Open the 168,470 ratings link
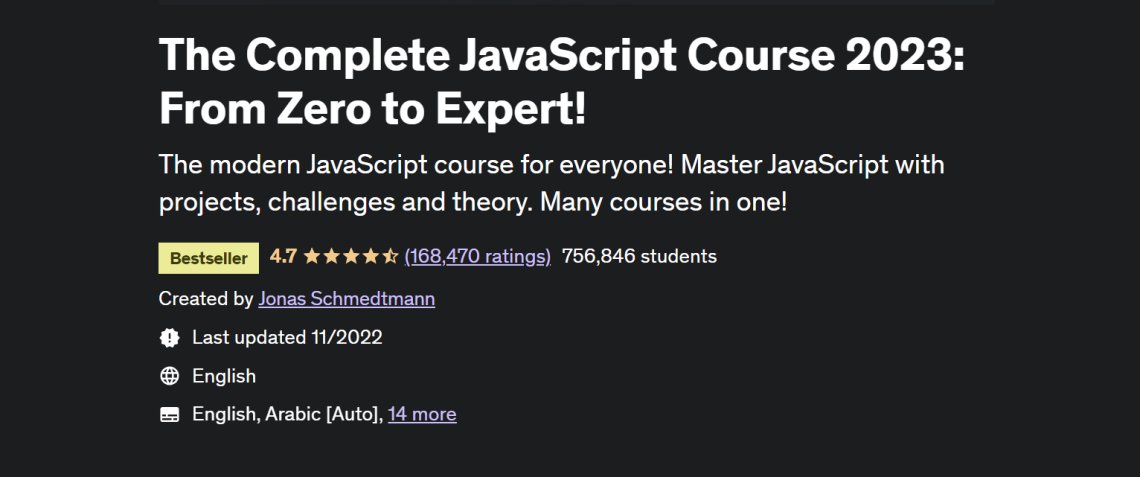 click(x=477, y=257)
